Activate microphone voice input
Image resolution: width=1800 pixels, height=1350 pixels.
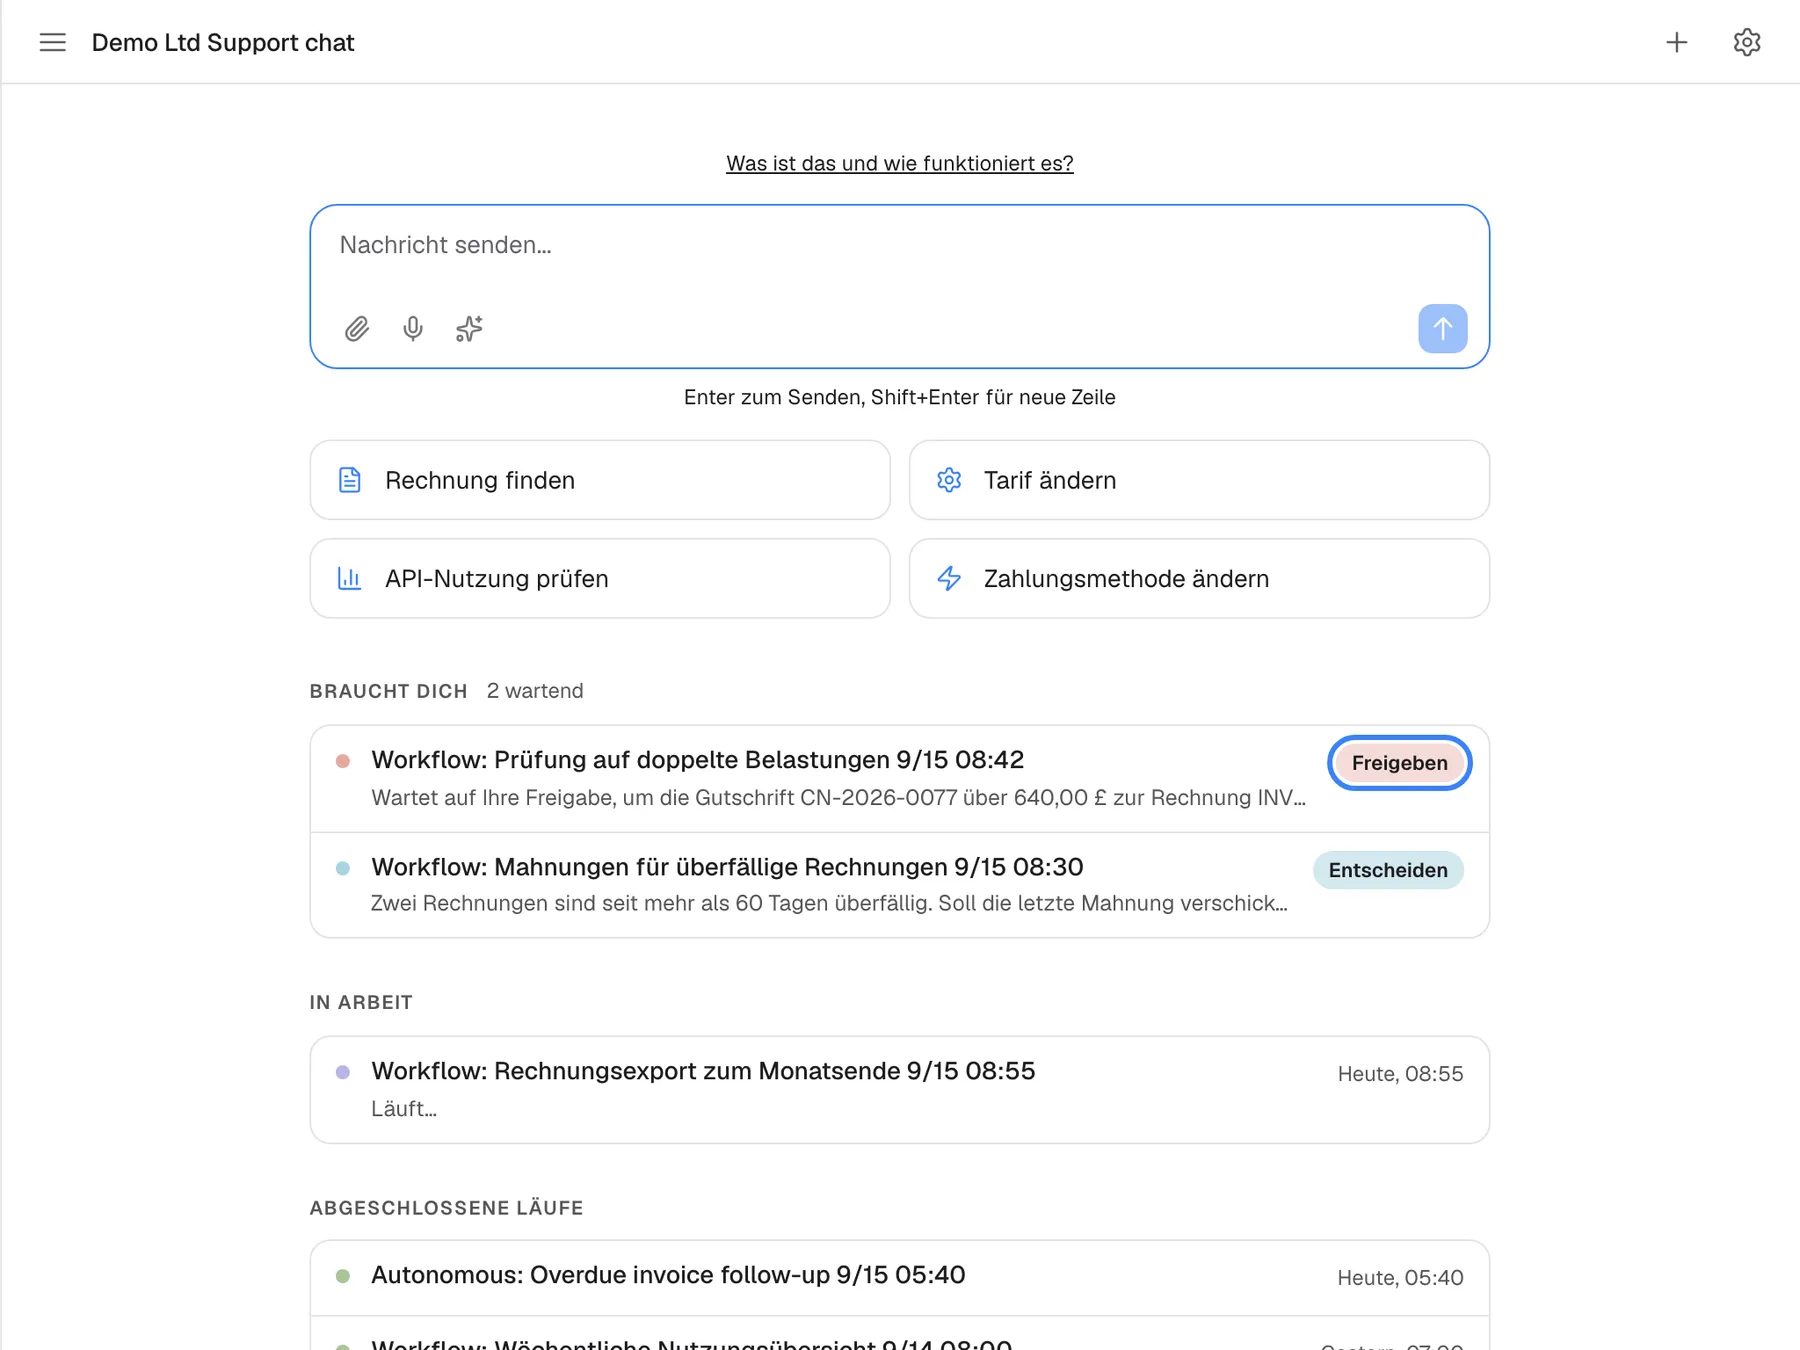(x=413, y=329)
